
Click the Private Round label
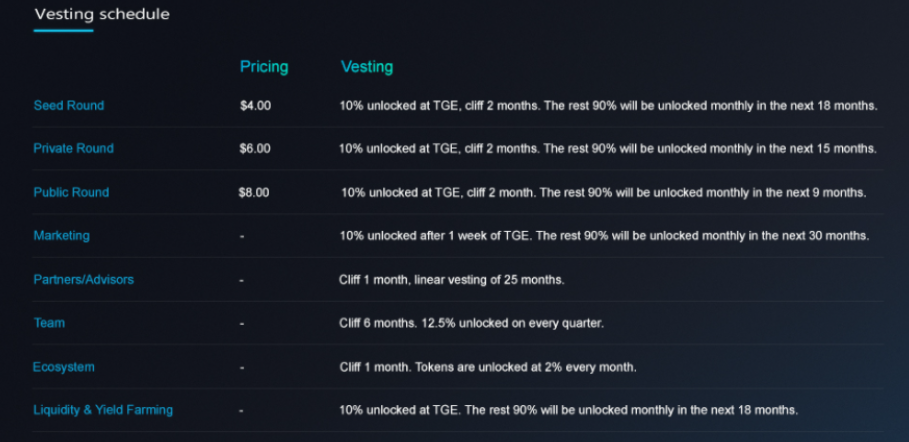(x=74, y=148)
